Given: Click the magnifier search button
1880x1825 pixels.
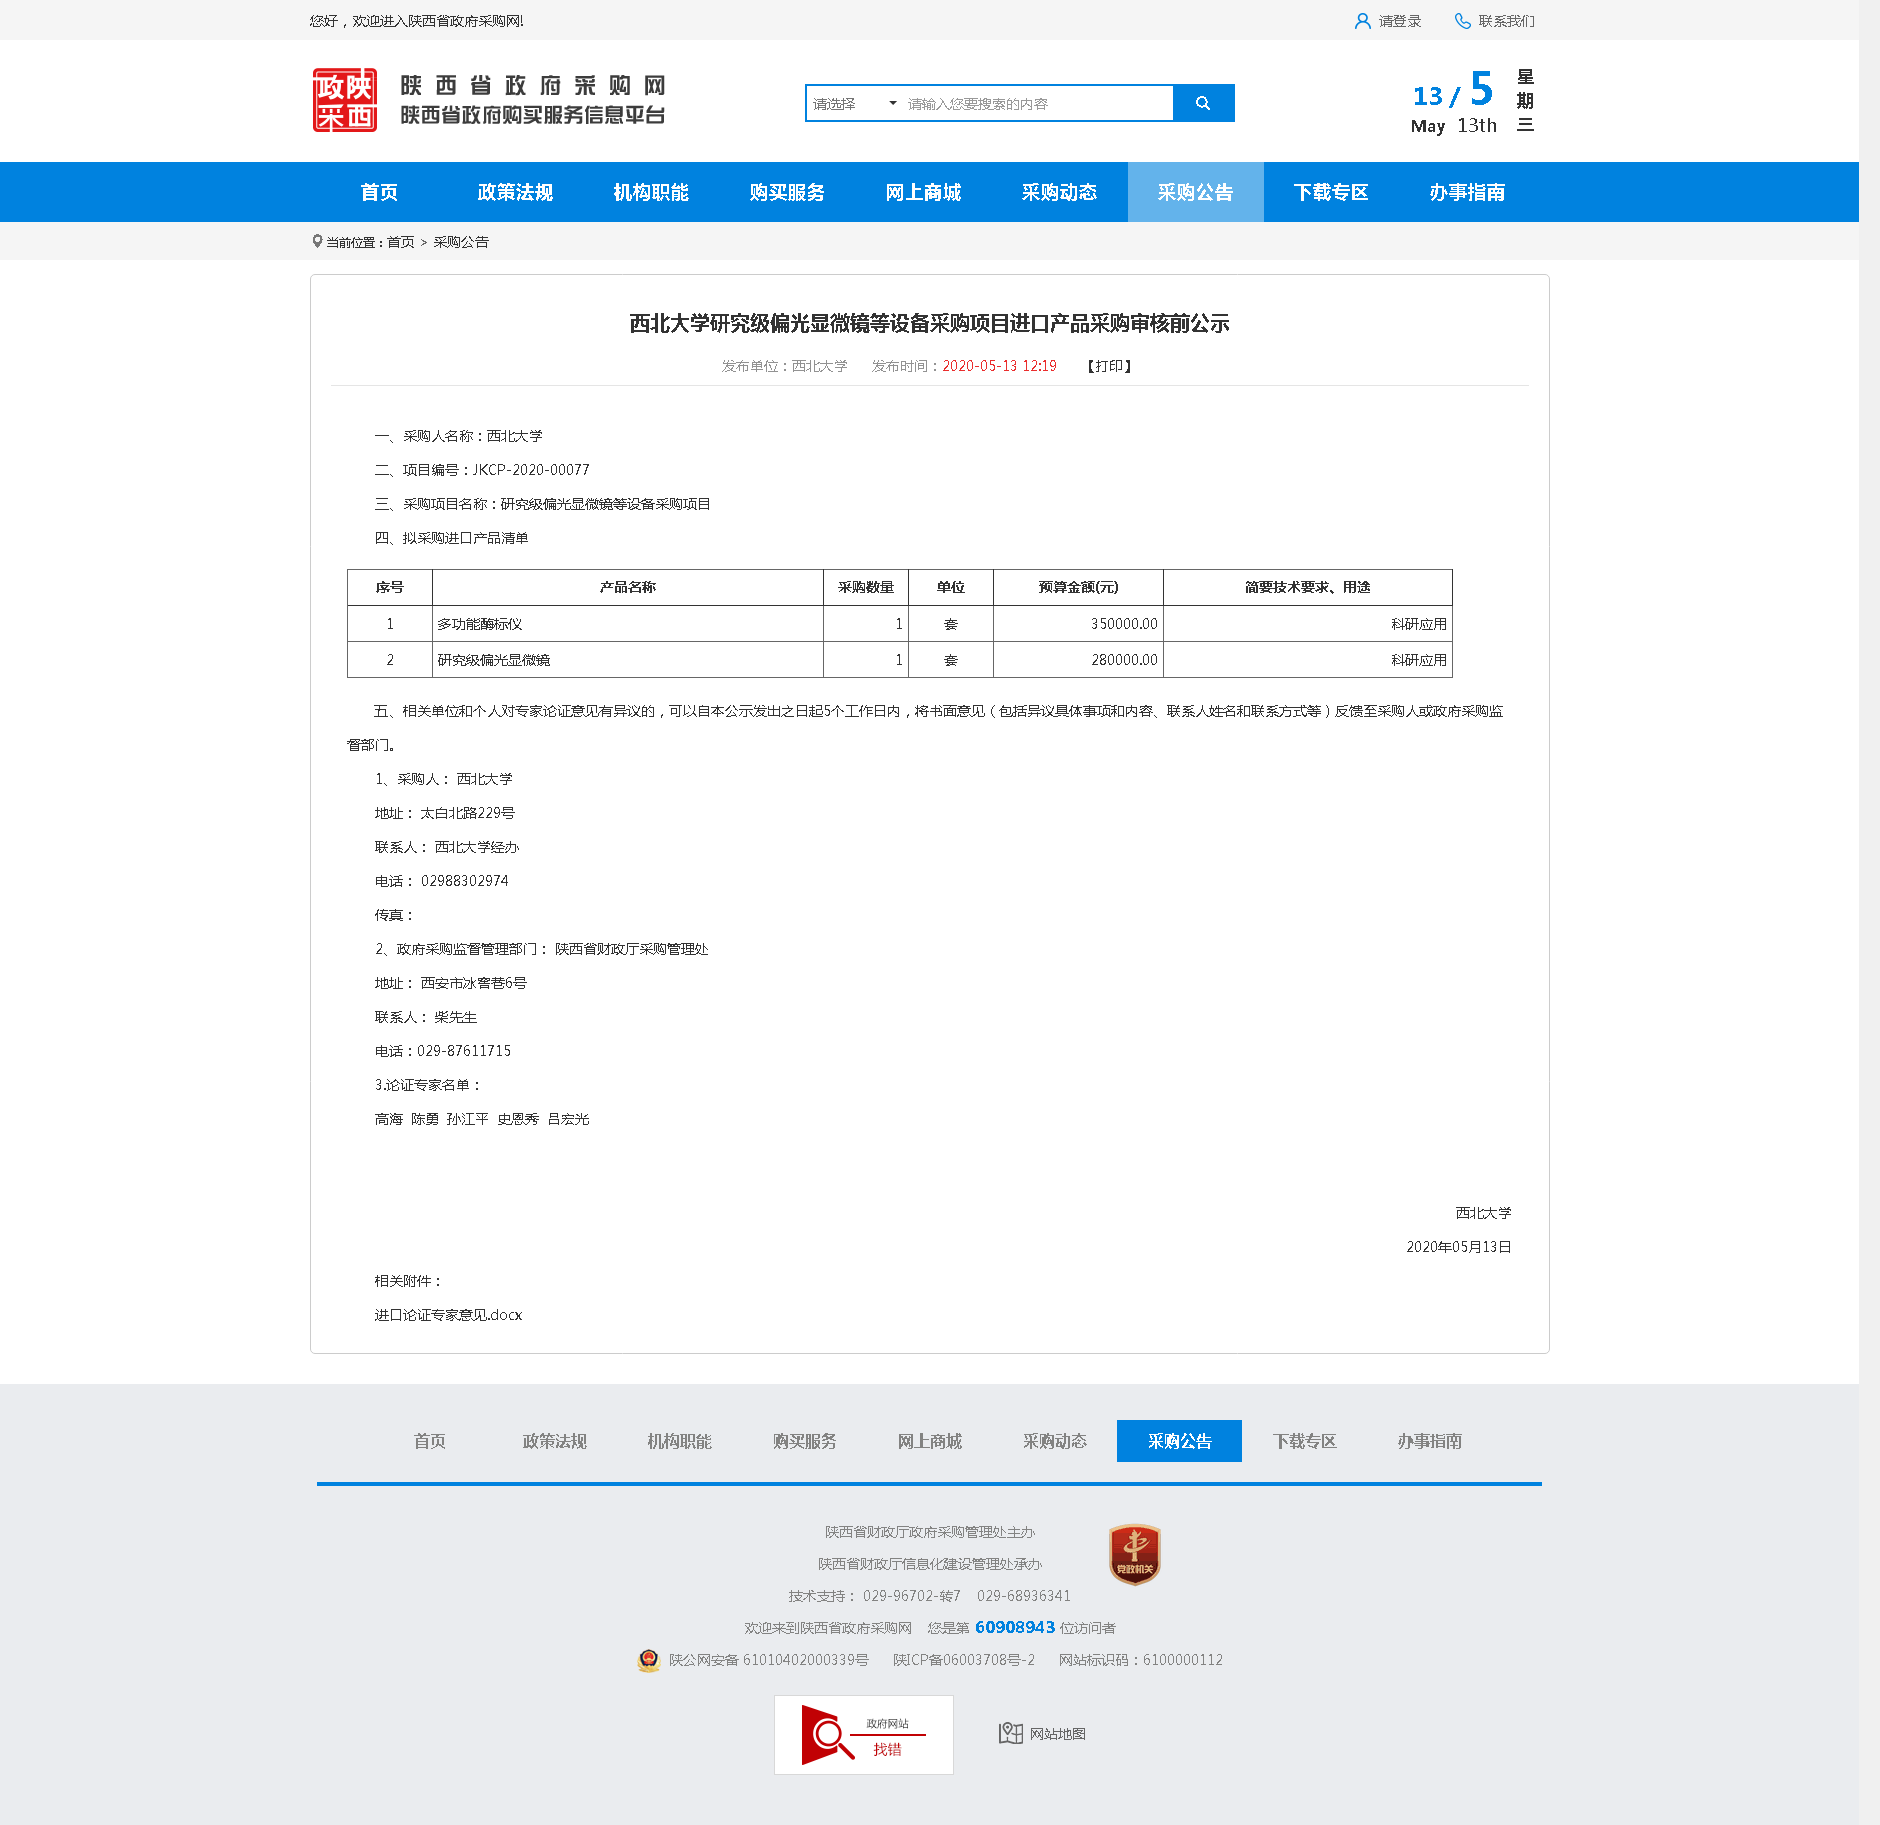Looking at the screenshot, I should (1203, 103).
